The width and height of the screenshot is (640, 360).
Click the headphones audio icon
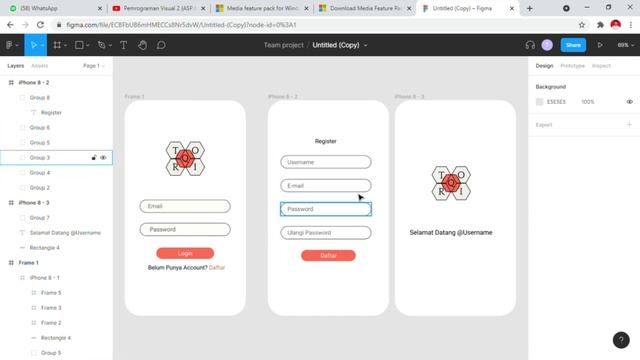click(x=530, y=45)
